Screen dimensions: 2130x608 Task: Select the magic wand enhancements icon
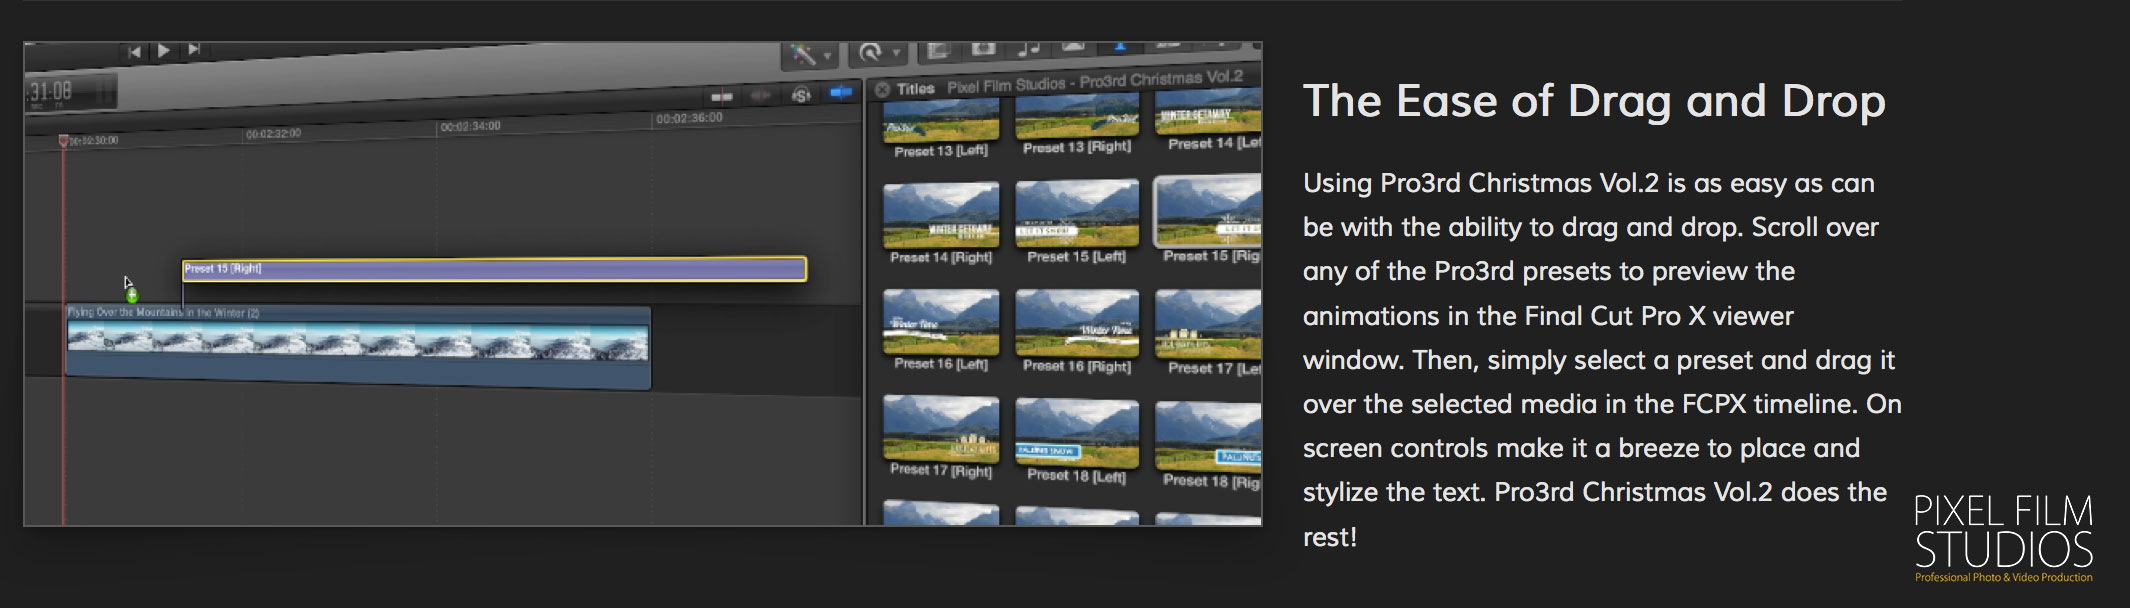point(803,54)
